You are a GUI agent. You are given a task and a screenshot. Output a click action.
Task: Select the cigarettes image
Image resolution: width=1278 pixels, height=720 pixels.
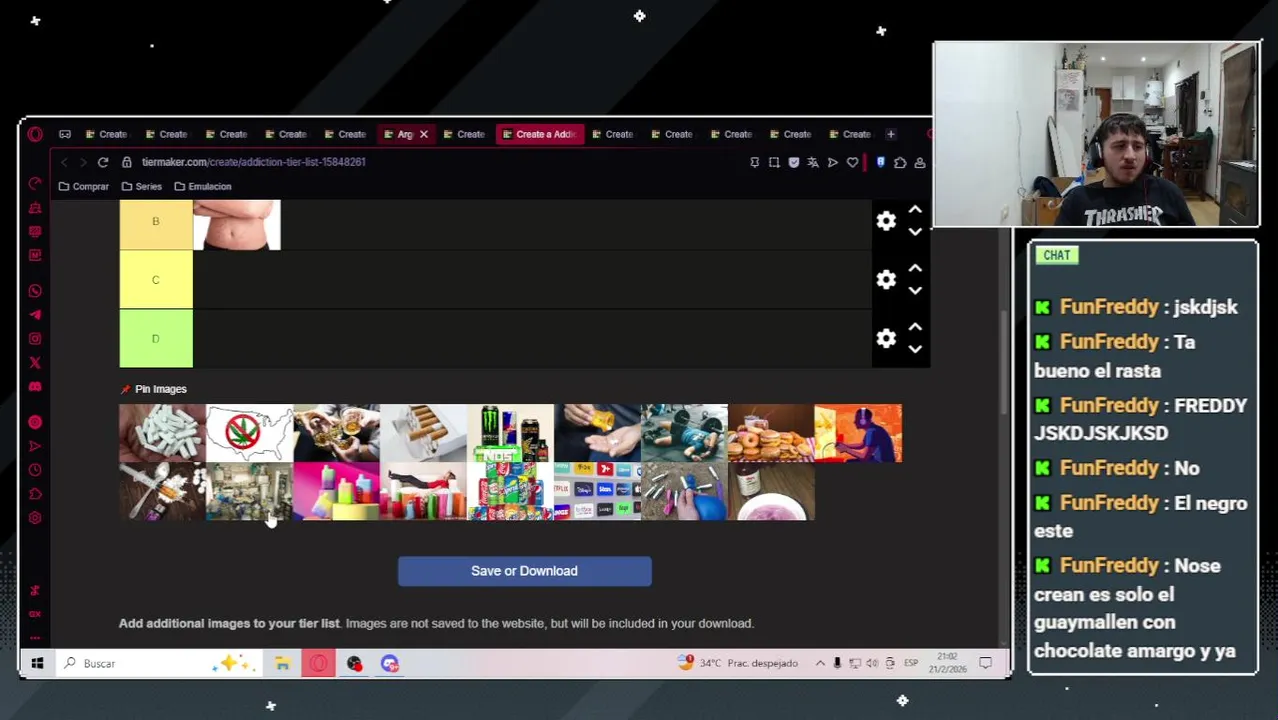(x=423, y=433)
